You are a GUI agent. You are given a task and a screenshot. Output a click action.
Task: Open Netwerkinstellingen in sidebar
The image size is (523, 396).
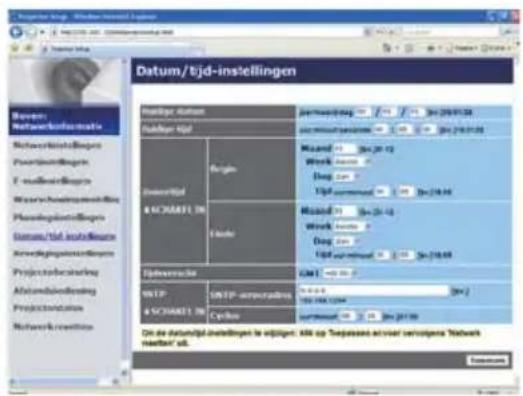pos(57,145)
